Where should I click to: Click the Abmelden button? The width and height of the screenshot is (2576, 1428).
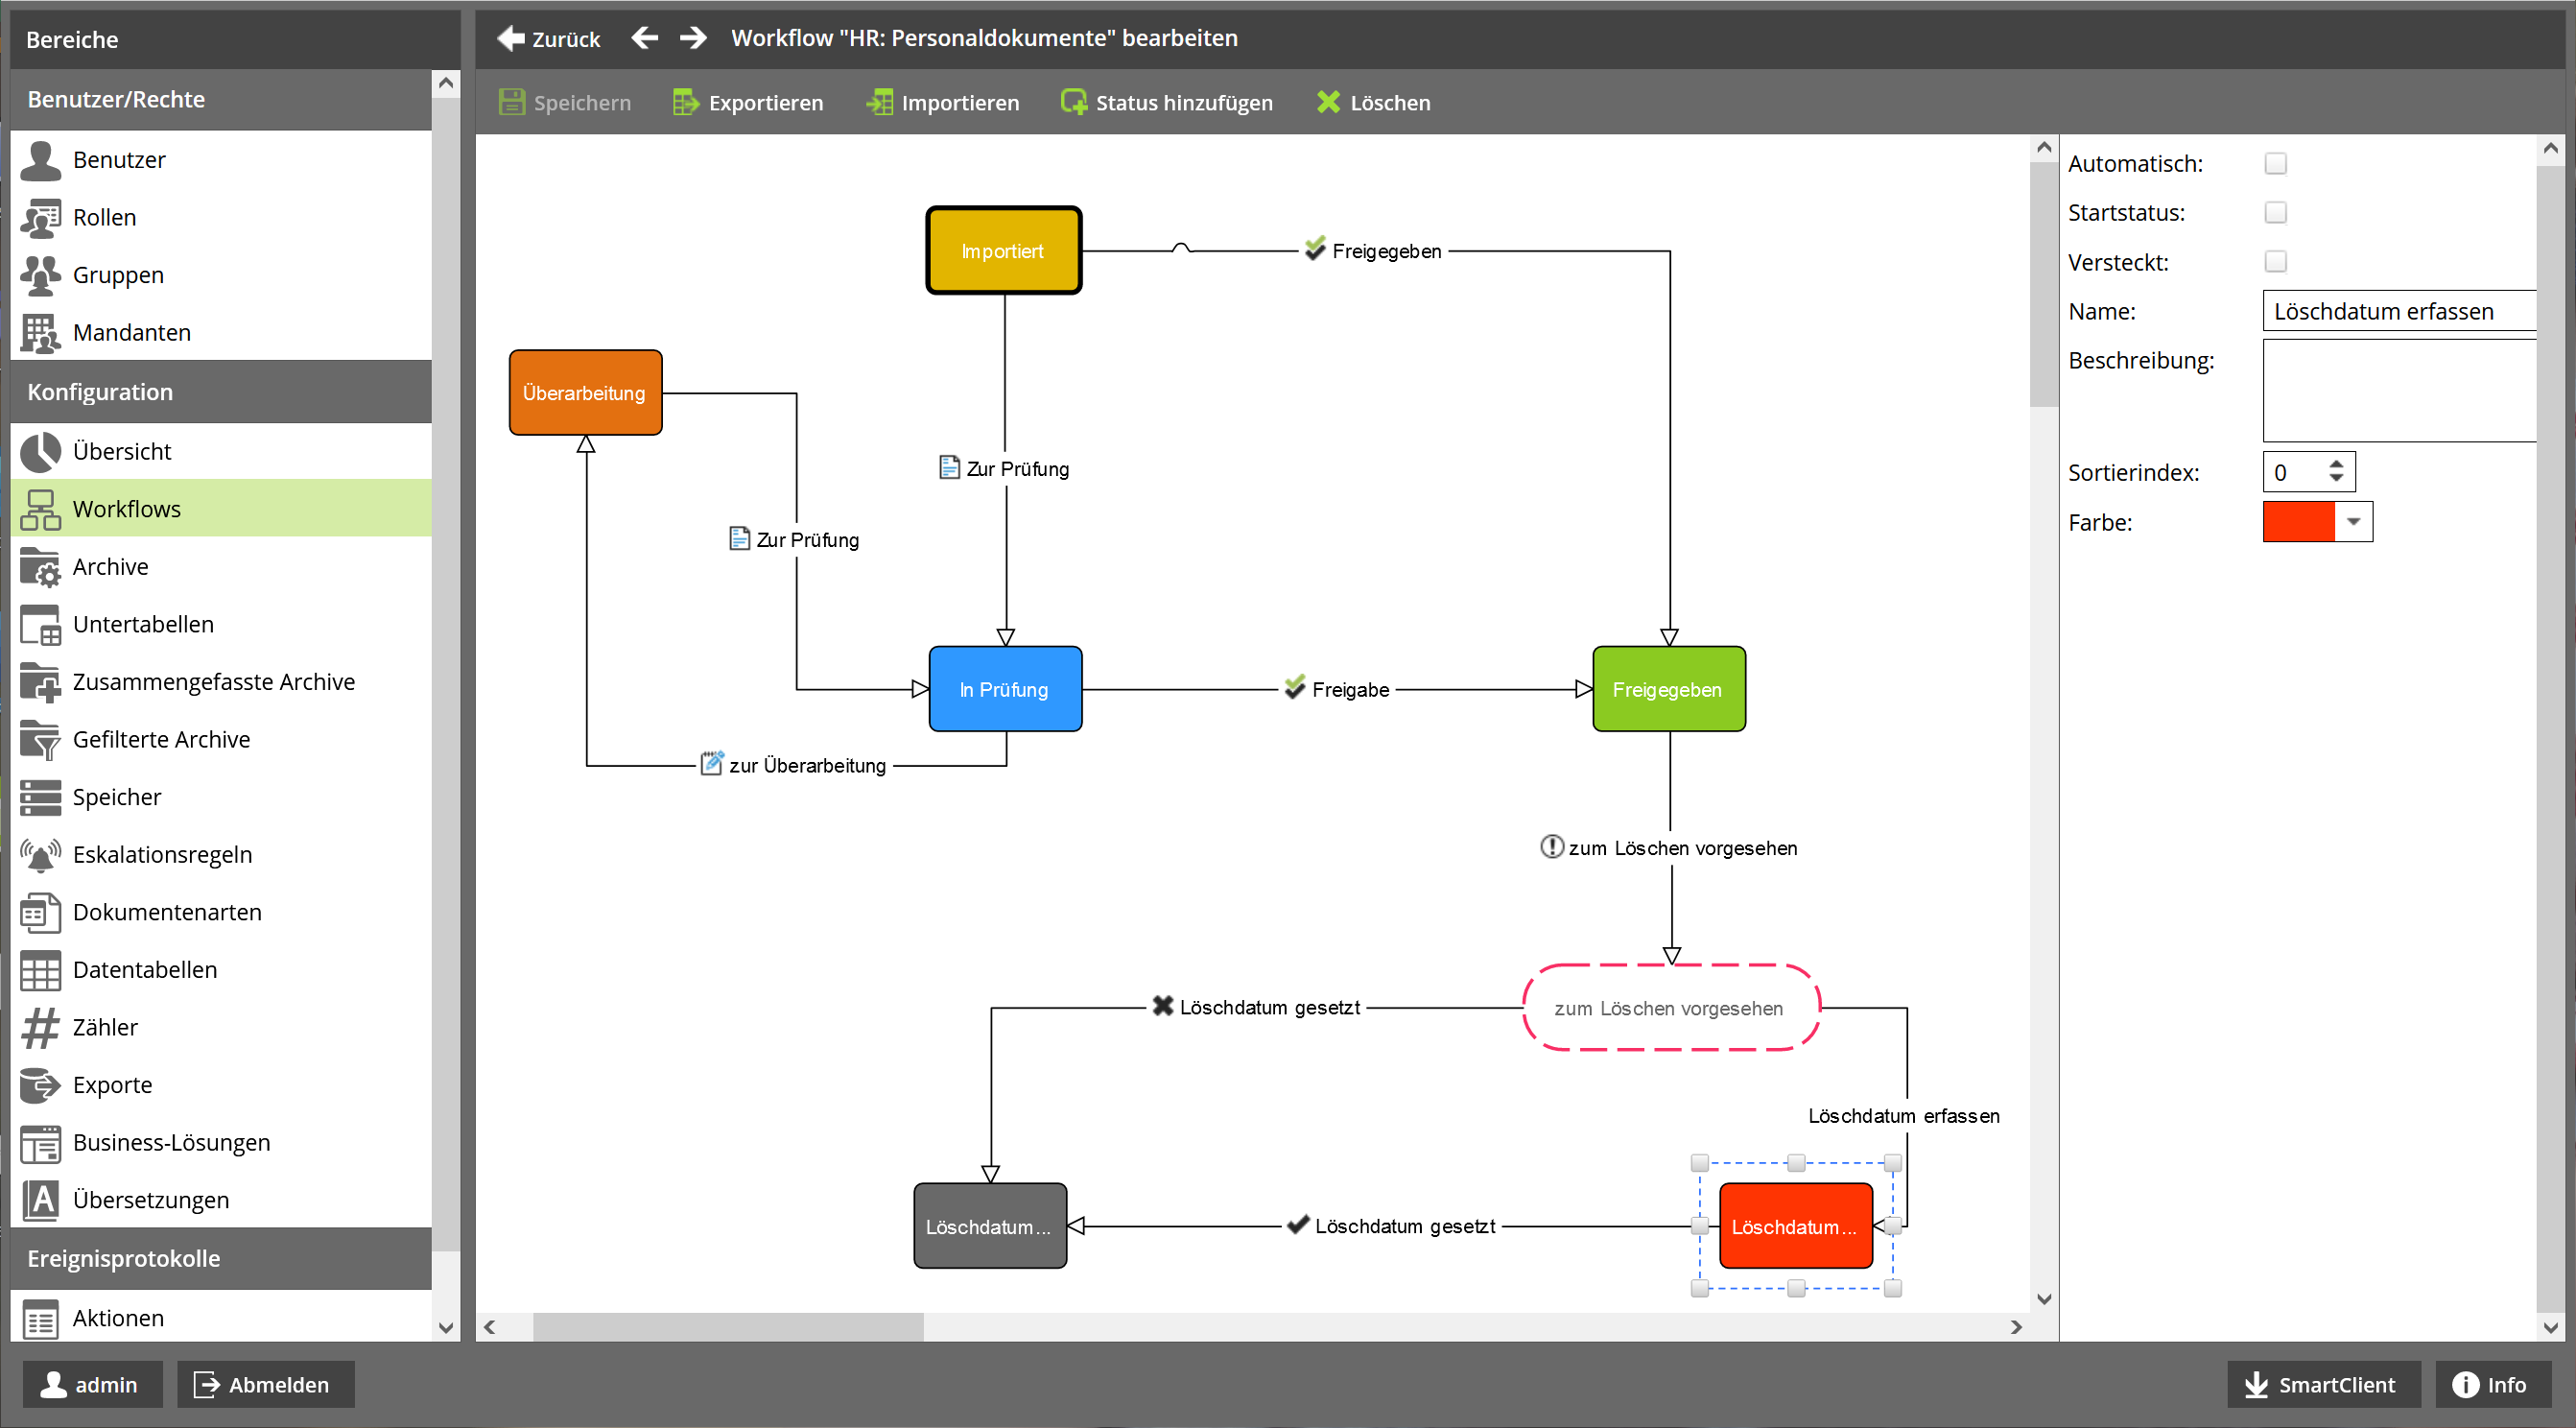[x=265, y=1385]
